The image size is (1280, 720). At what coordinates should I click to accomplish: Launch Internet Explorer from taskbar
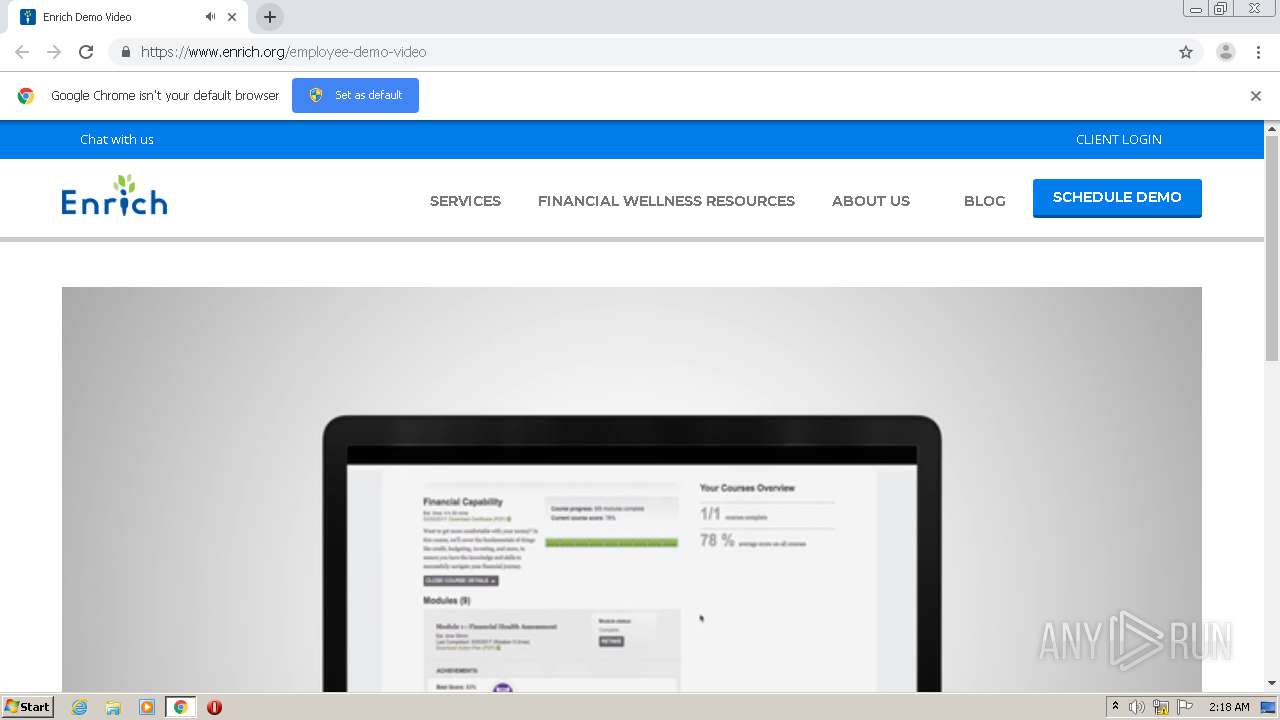[x=79, y=707]
